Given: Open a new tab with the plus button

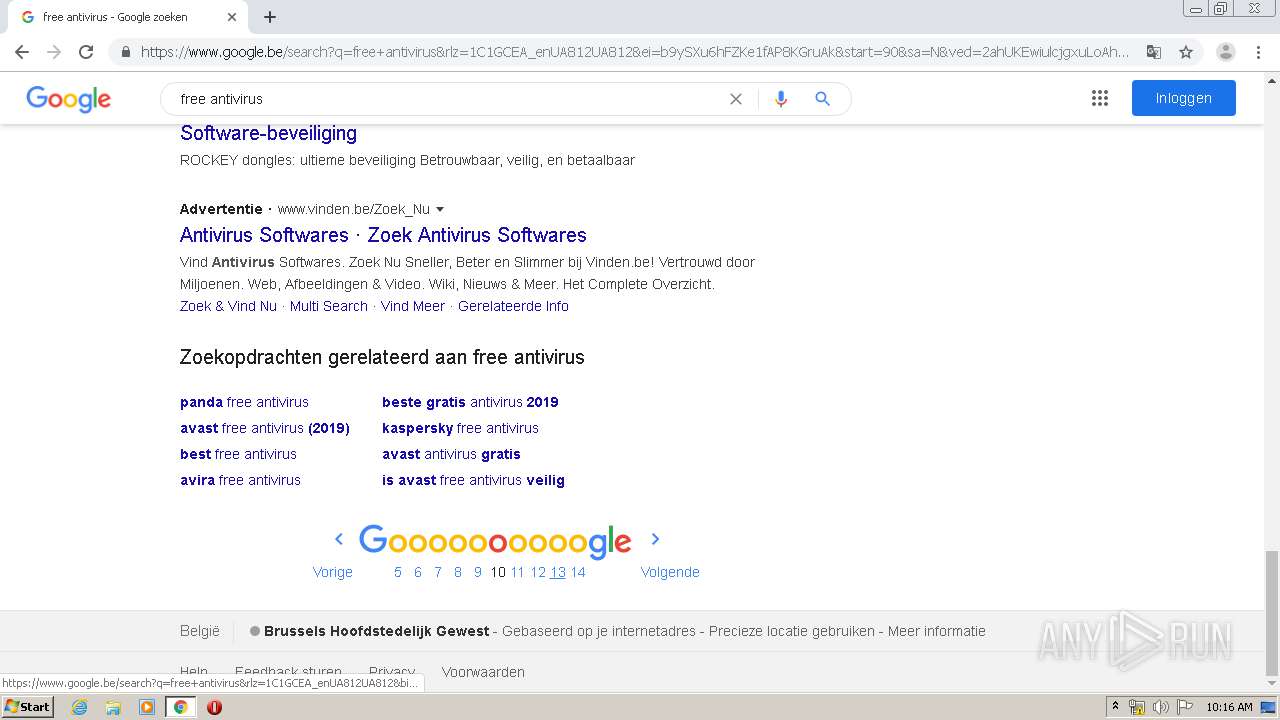Looking at the screenshot, I should click(270, 17).
